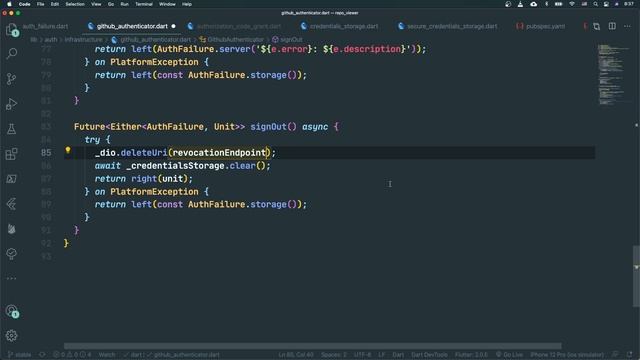Click the vertical editor scrollbar thumb
Screen dimensions: 640x360
(636, 276)
